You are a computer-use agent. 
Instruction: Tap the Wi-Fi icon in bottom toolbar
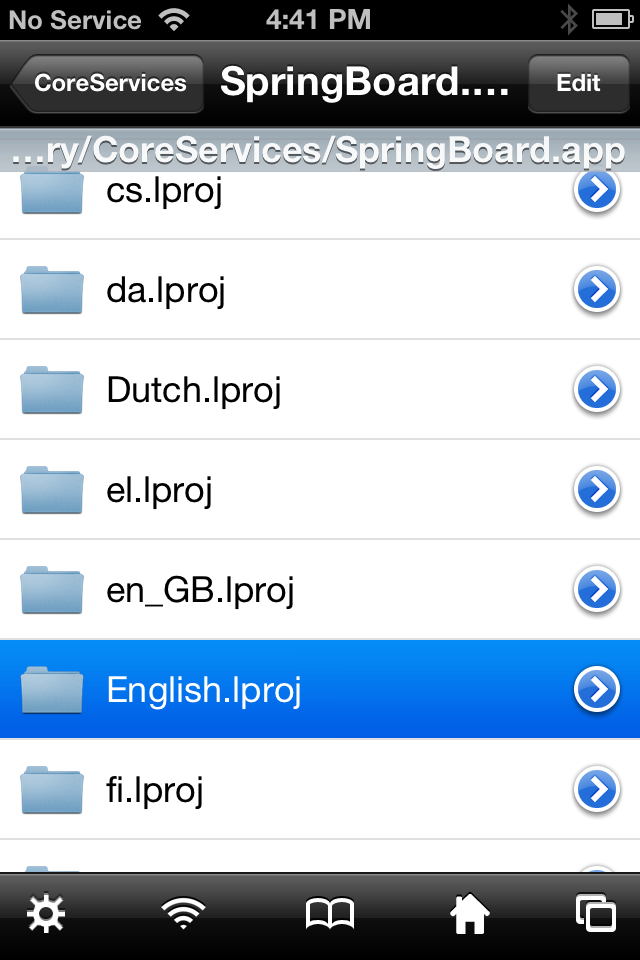(x=184, y=914)
